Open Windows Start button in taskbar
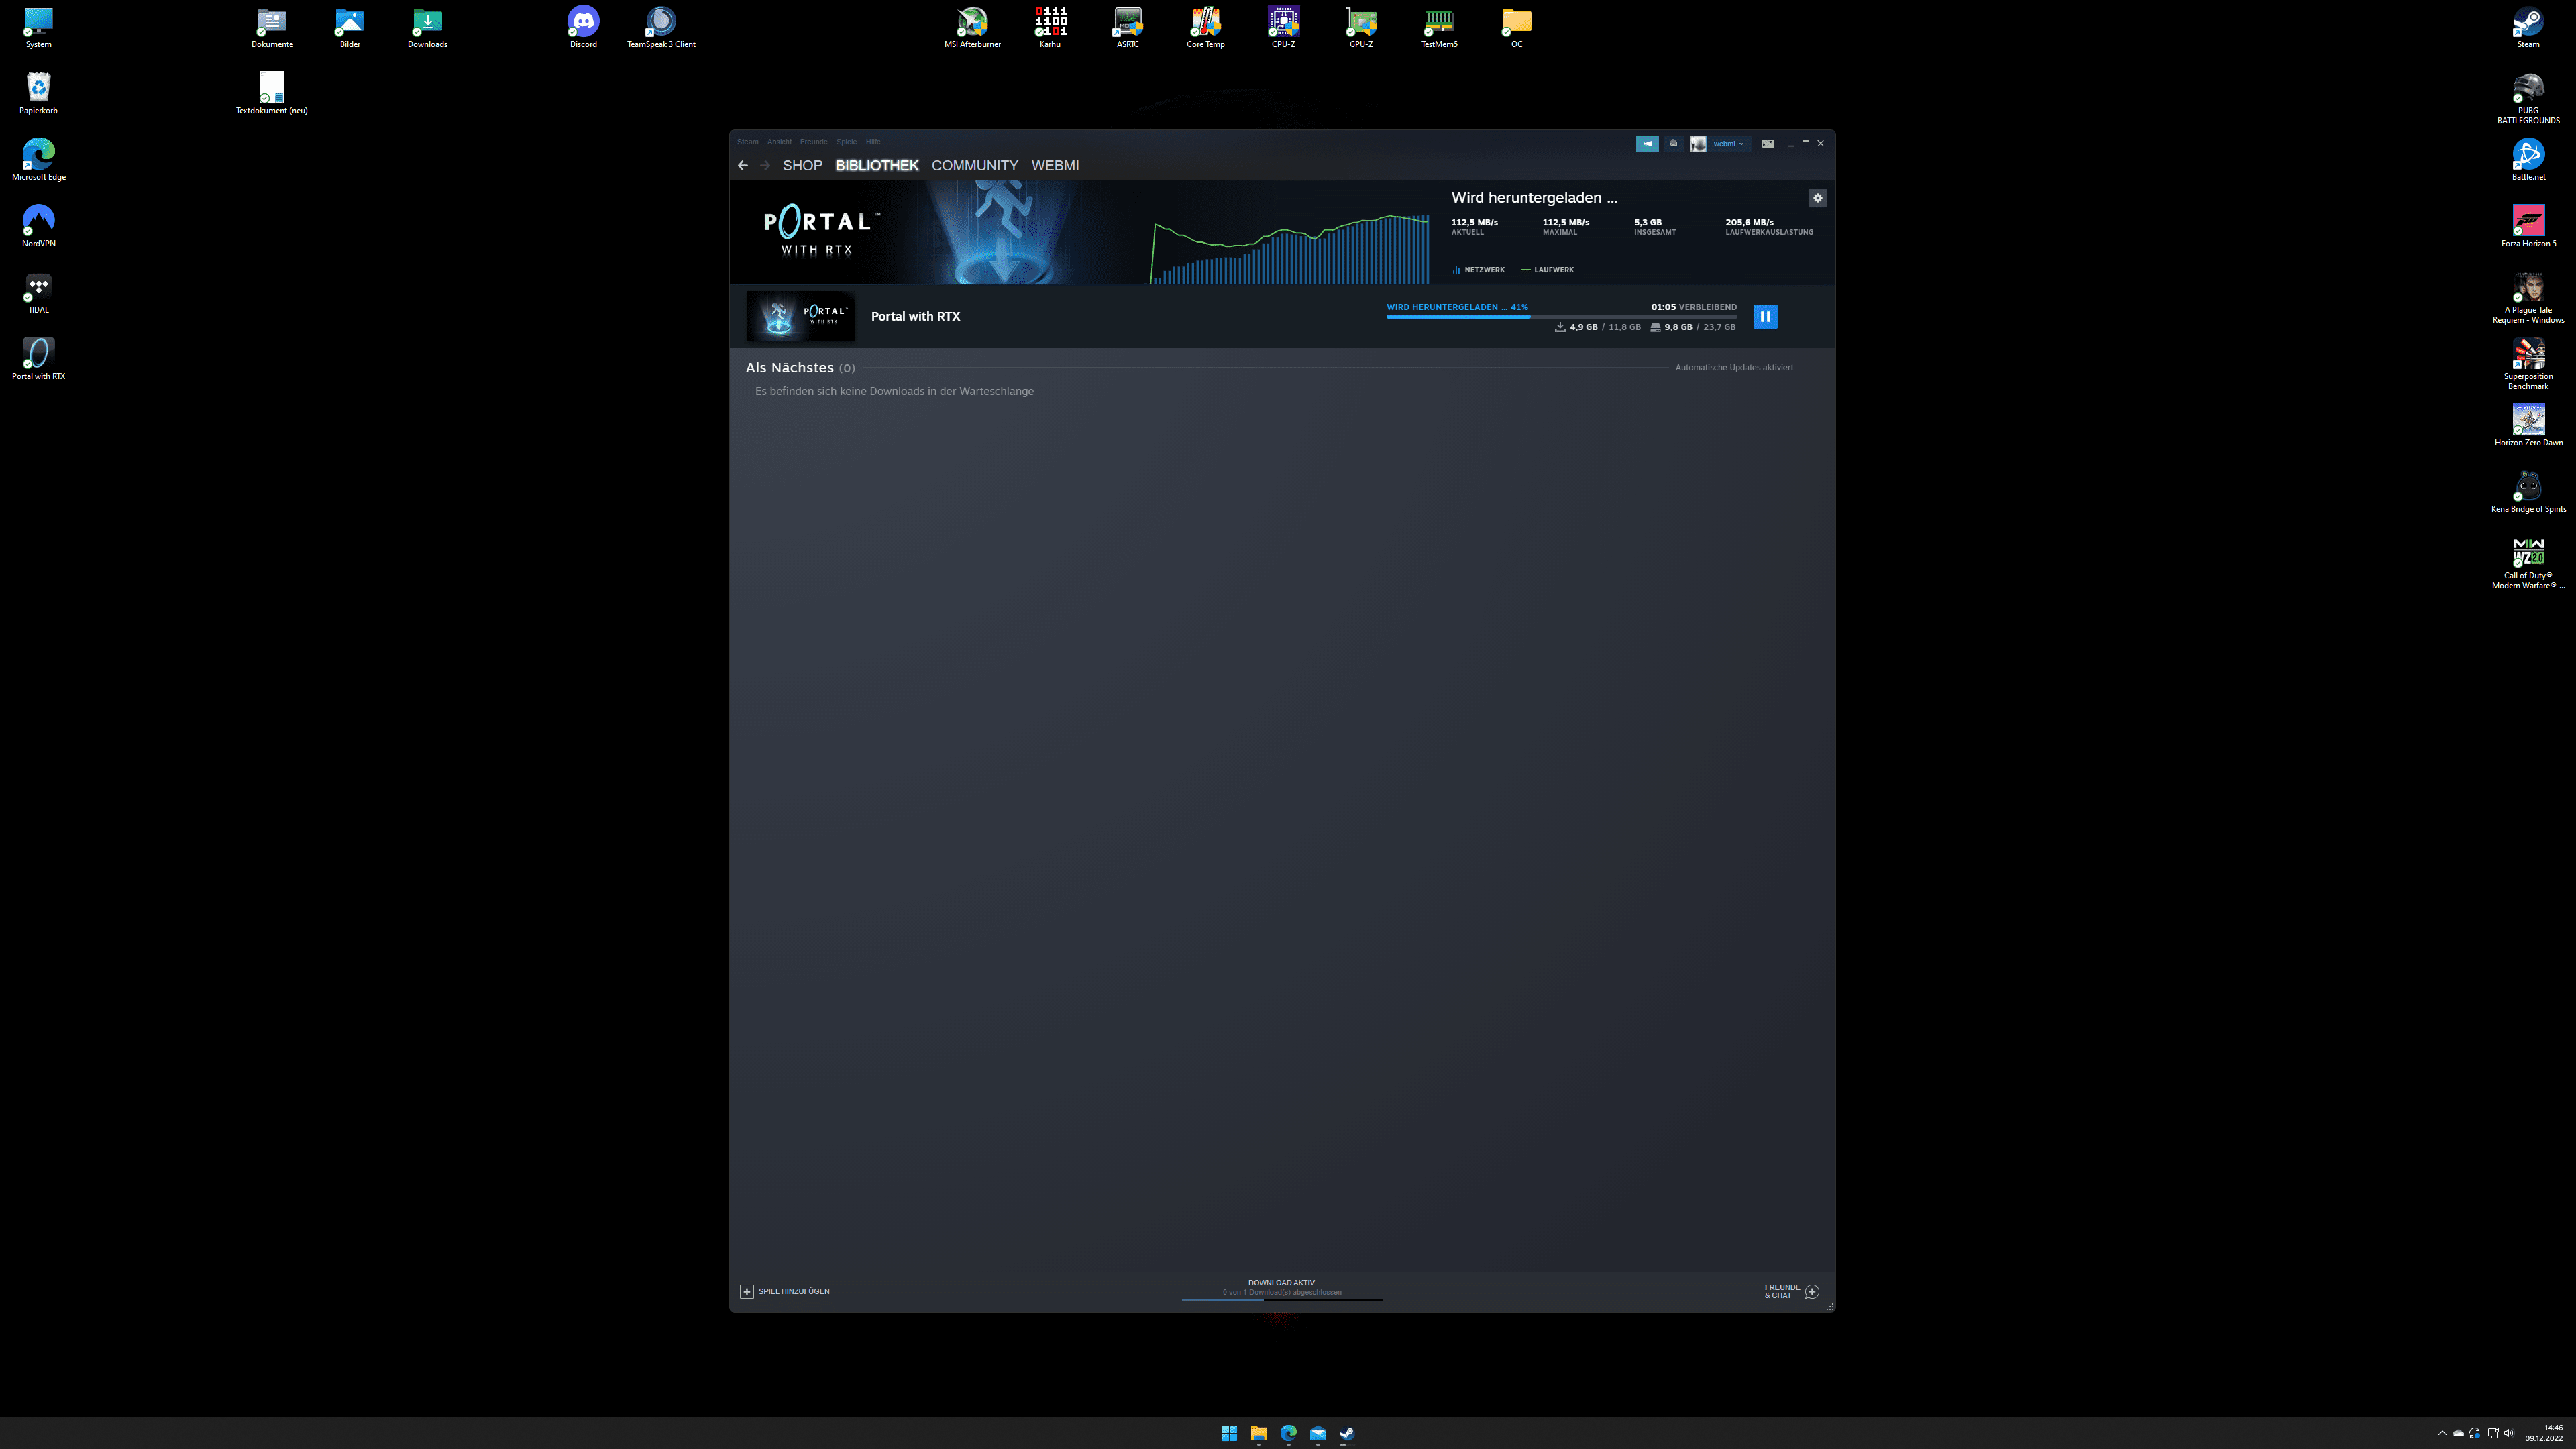2576x1449 pixels. pyautogui.click(x=1228, y=1433)
